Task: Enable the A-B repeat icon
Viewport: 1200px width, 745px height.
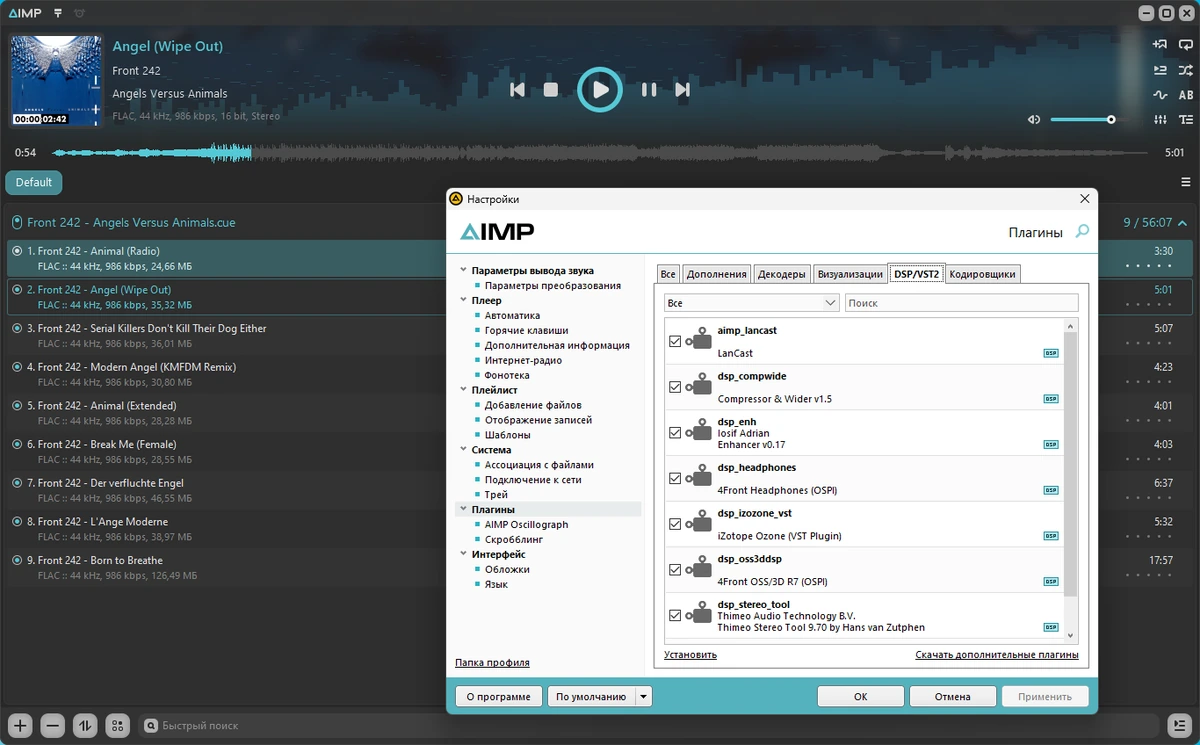Action: [1186, 95]
